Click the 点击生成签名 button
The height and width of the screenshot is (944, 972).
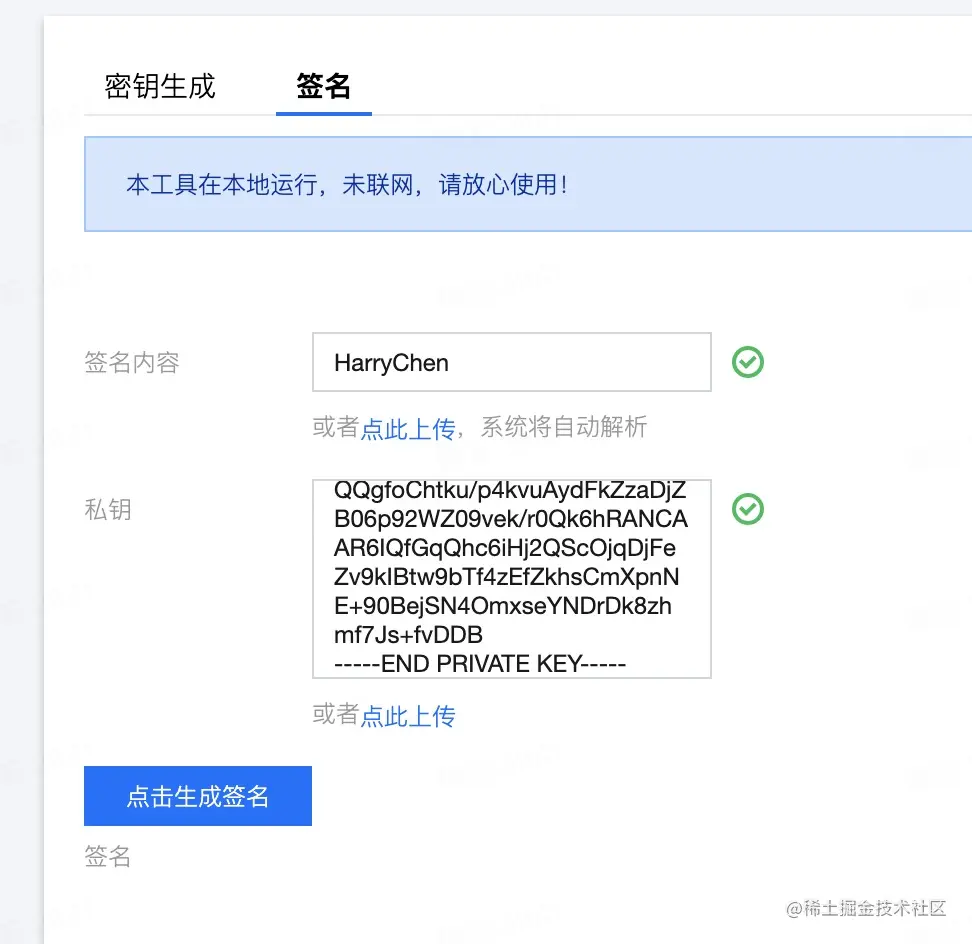pos(198,796)
